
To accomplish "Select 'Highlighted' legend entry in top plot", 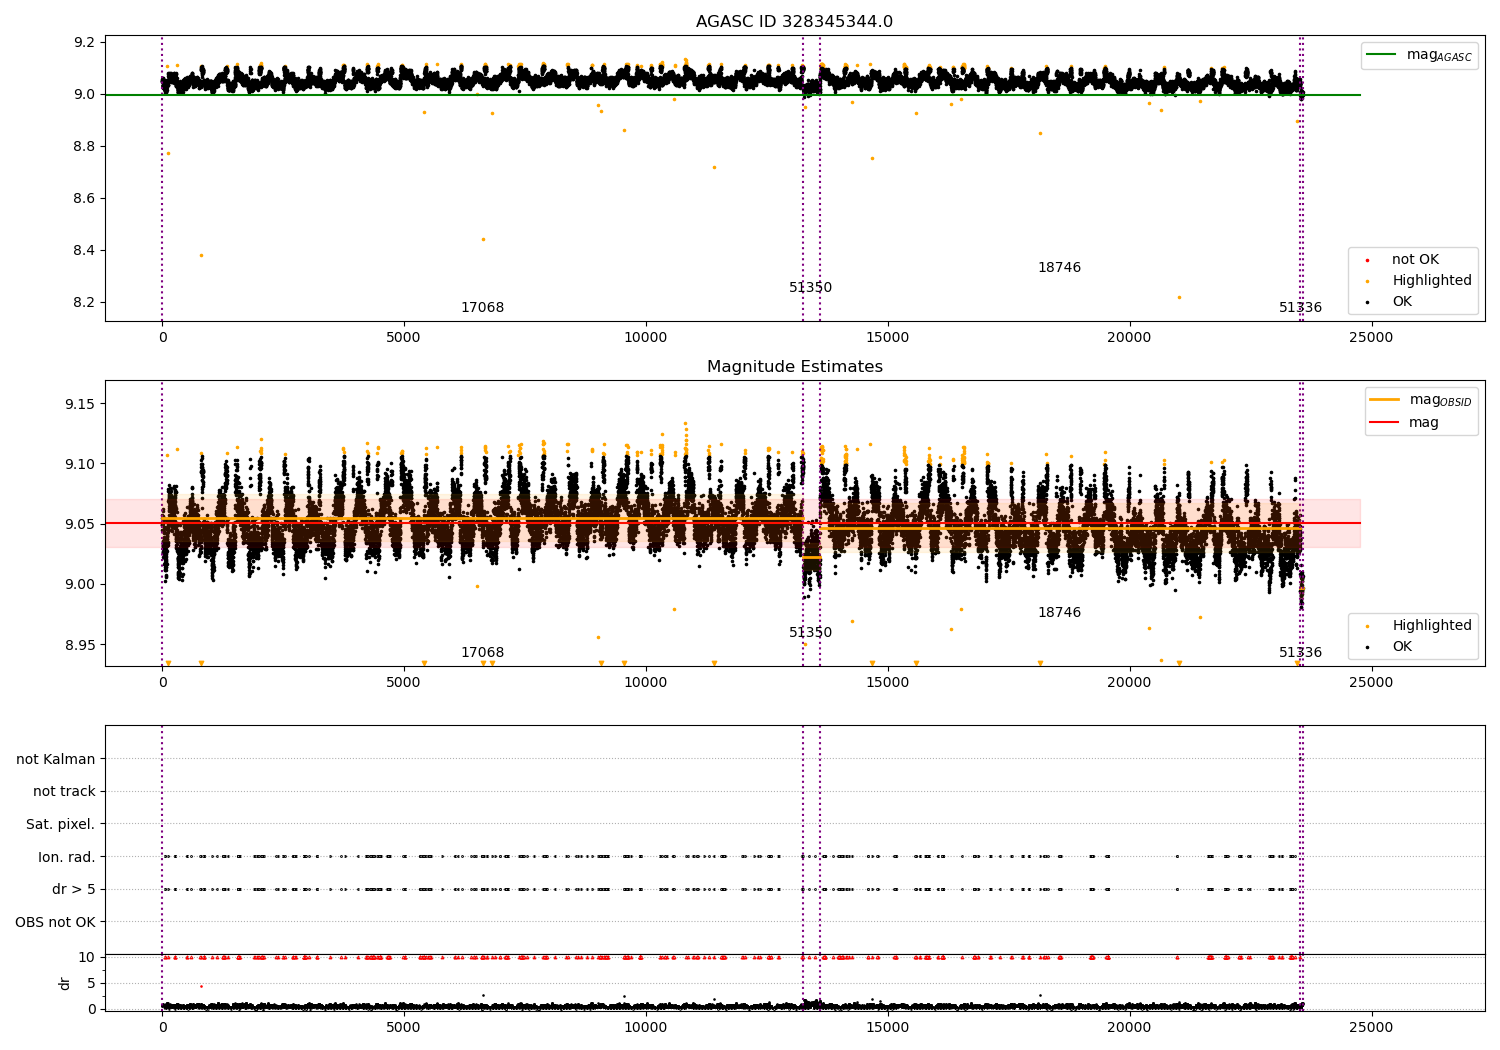I will point(1431,281).
